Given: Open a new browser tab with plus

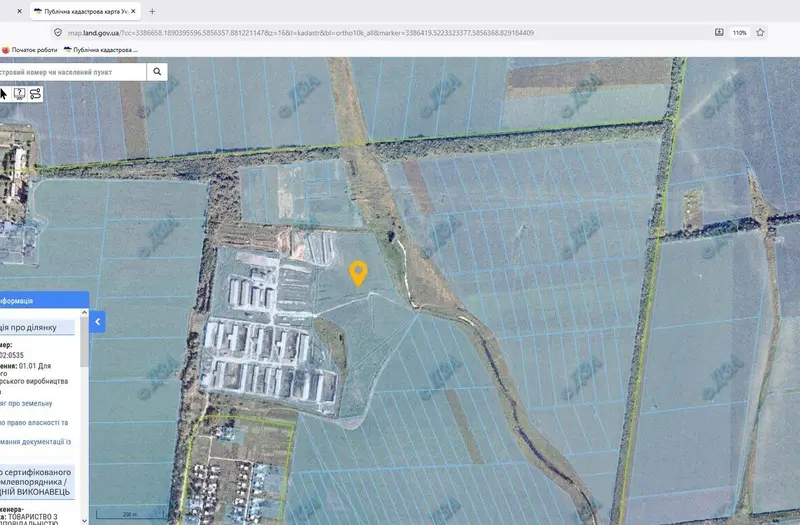Looking at the screenshot, I should 152,11.
